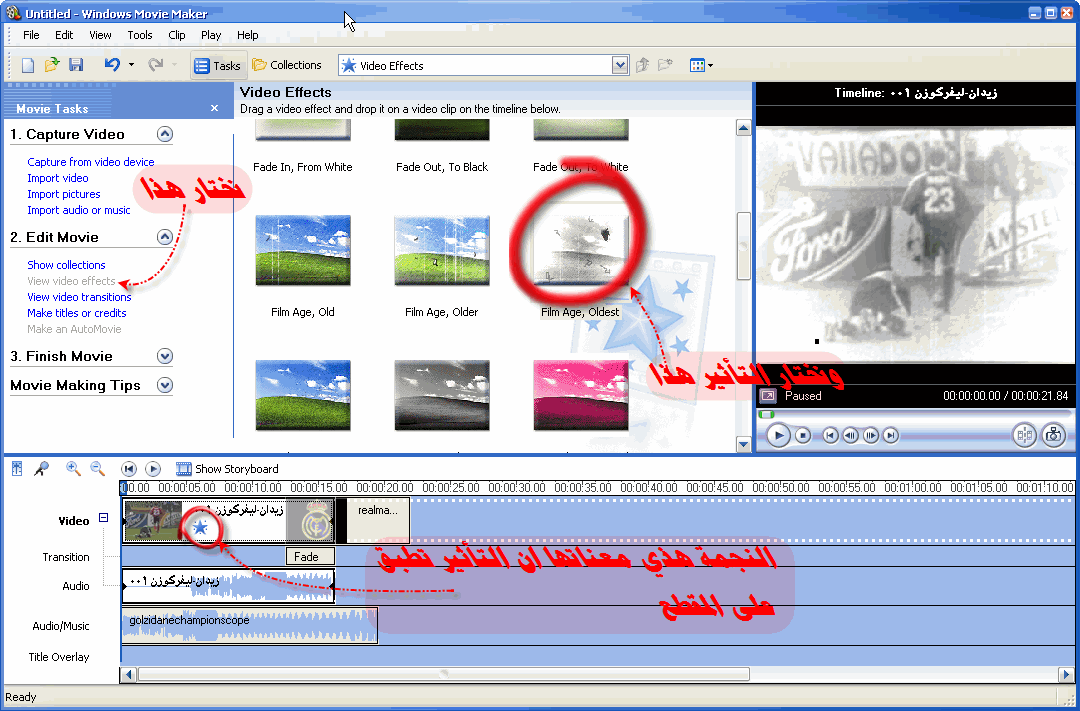Collapse the Capture Video section
The width and height of the screenshot is (1080, 711).
click(x=165, y=134)
